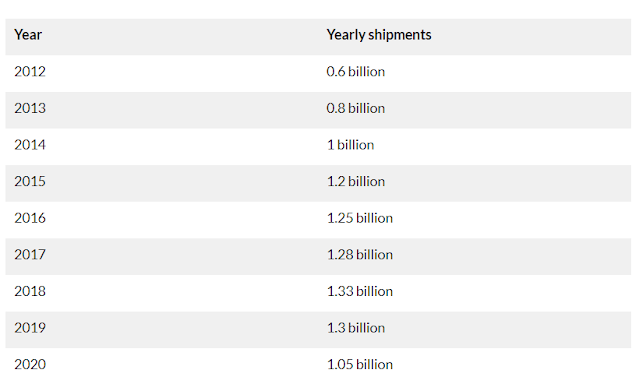
Task: Click the 2016 year cell
Action: coord(30,218)
